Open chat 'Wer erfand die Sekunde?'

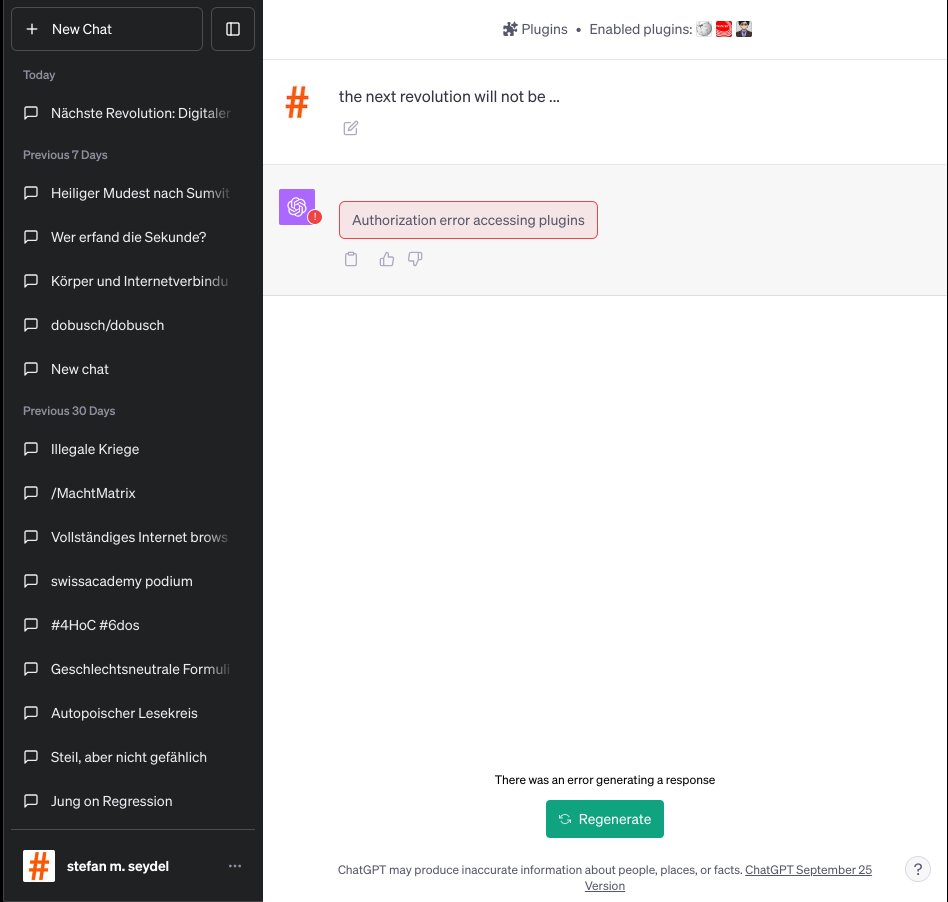pyautogui.click(x=133, y=237)
